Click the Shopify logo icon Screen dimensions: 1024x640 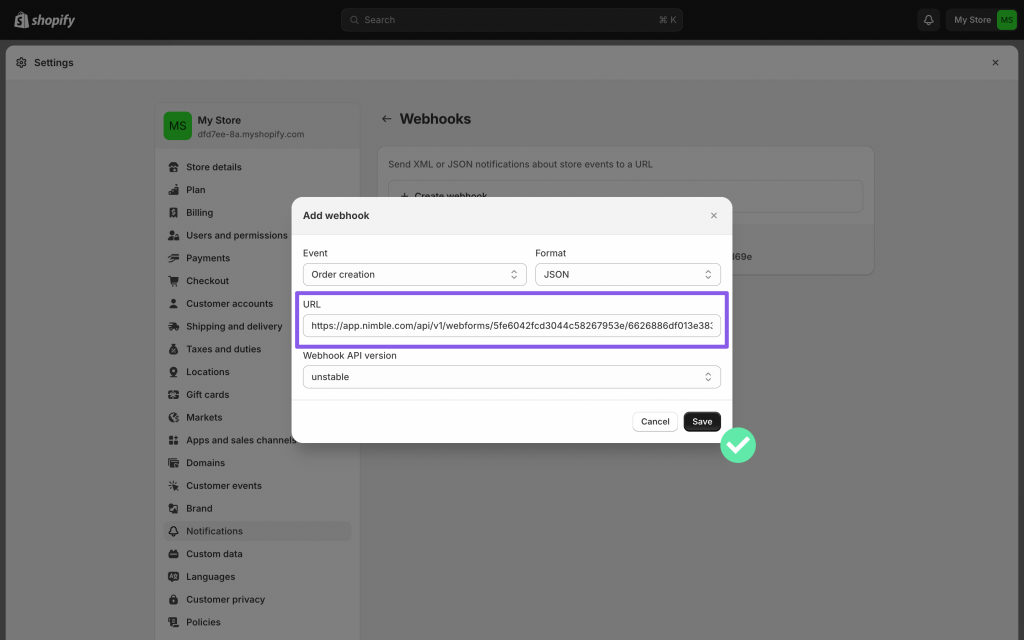click(x=21, y=20)
